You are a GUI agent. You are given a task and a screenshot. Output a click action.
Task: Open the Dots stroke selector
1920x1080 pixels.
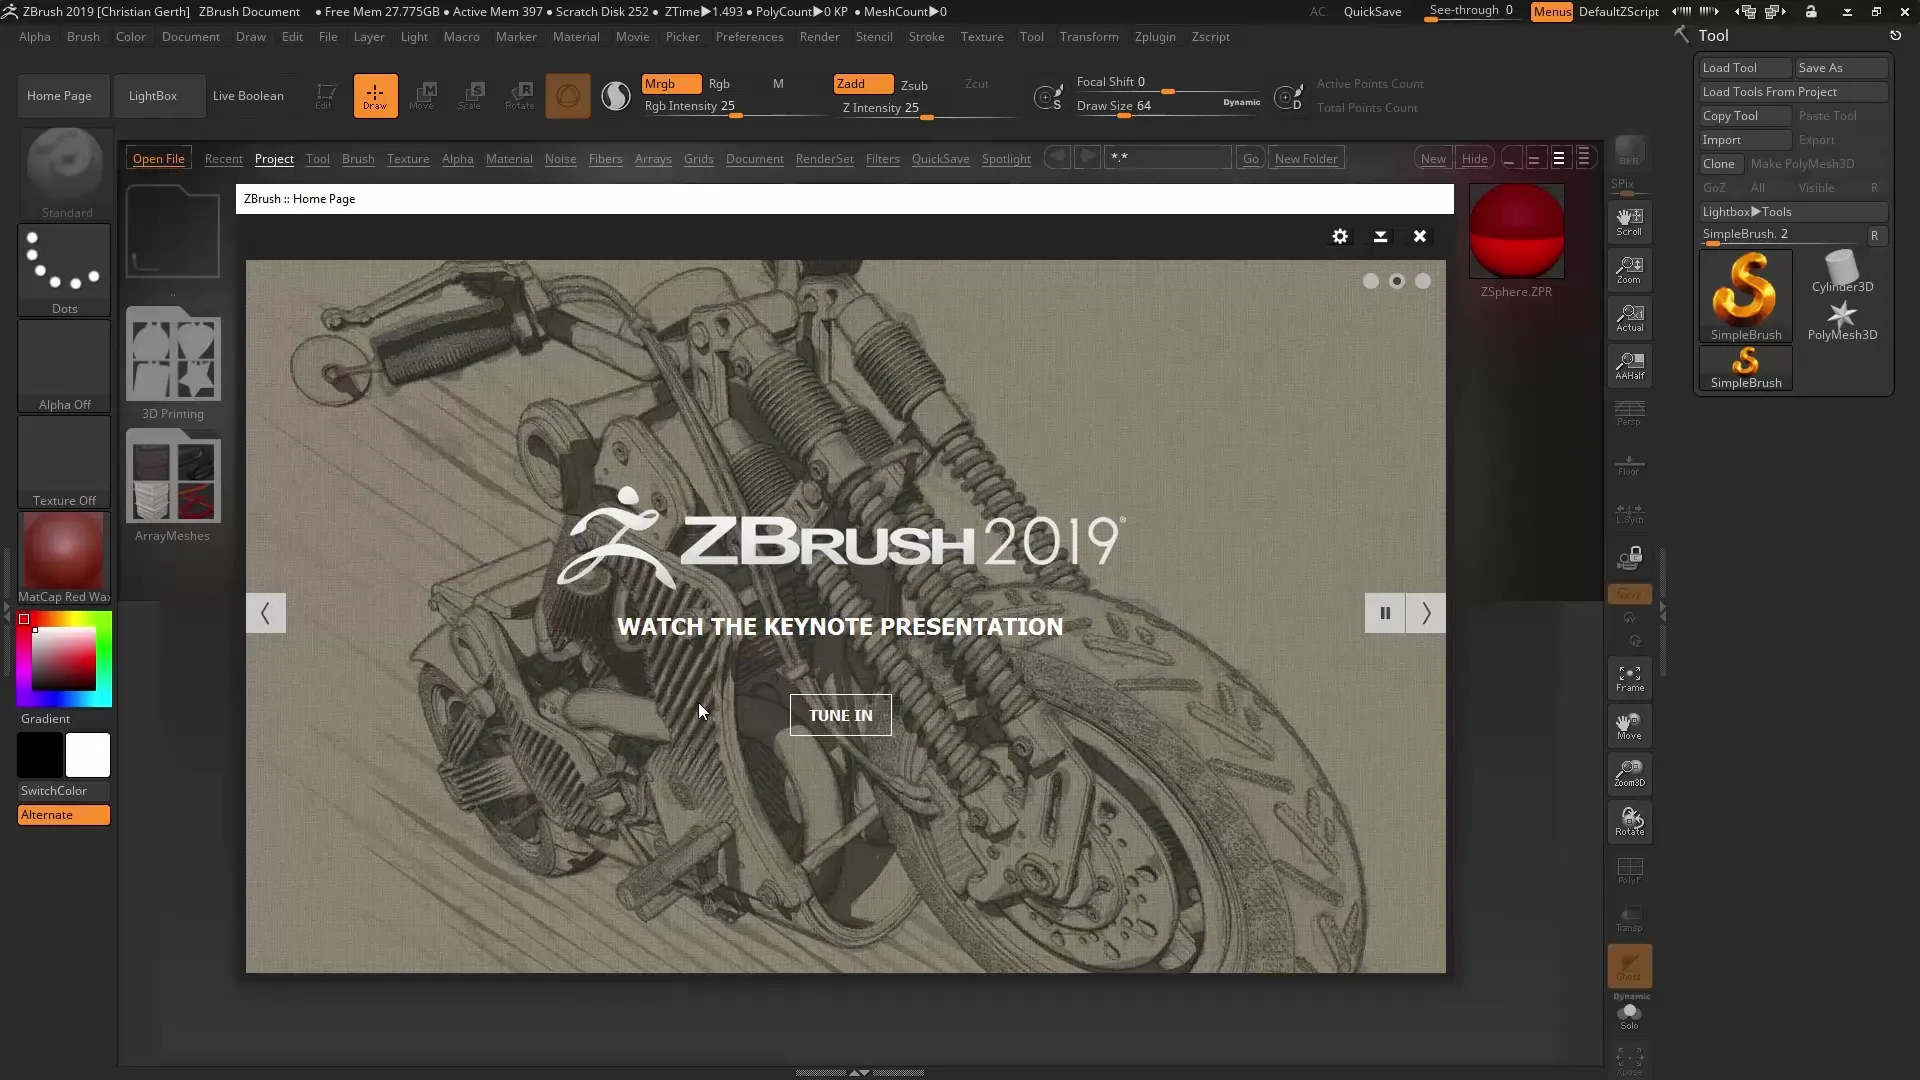click(65, 270)
